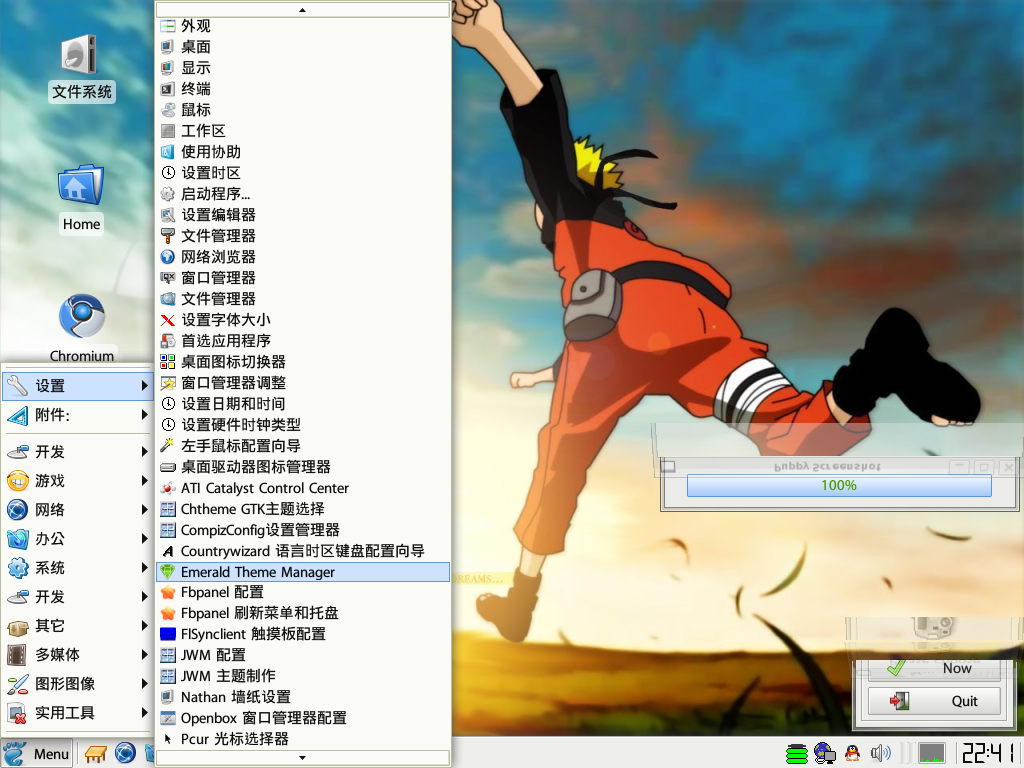Expand the first 开发 submenu below 附件

tap(77, 451)
